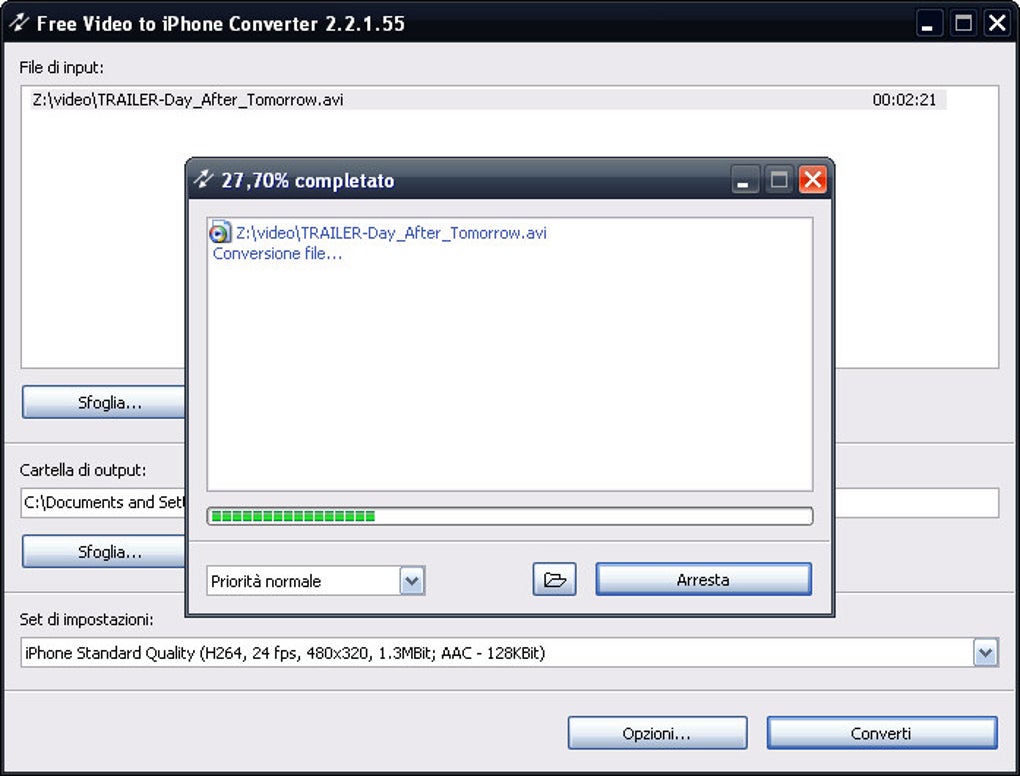Close the Free Video to iPhone Converter window
Screen dimensions: 1020x776
[997, 23]
